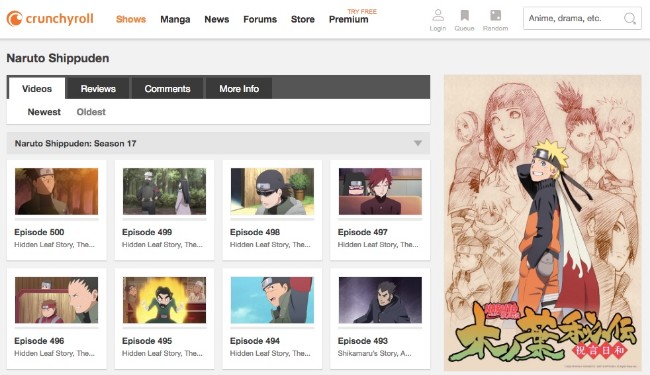Click Hidden Leaf Story subtitle under Episode 497
This screenshot has width=650, height=375.
pyautogui.click(x=378, y=245)
